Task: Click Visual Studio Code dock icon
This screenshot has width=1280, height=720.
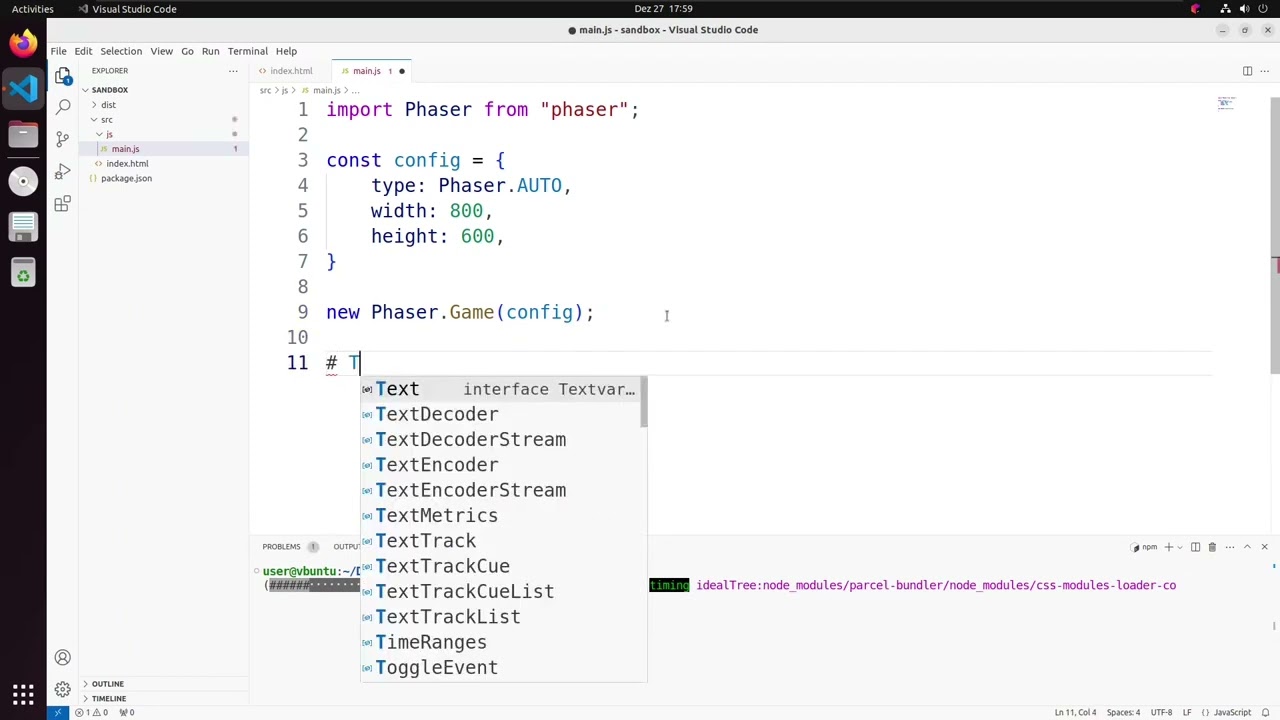Action: (x=23, y=88)
